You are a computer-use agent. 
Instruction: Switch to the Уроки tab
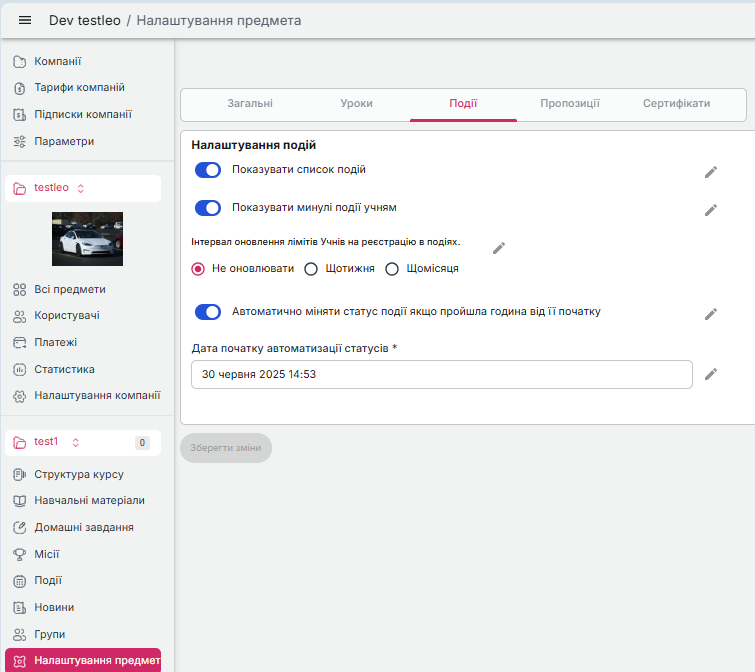[x=357, y=104]
